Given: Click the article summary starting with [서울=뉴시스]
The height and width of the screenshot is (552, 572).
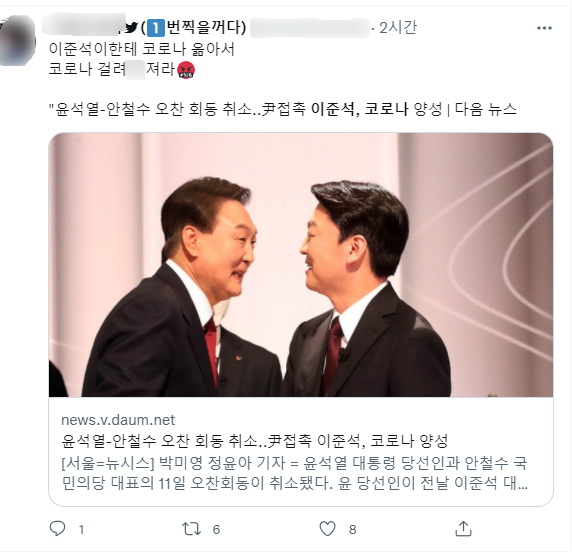Looking at the screenshot, I should click(295, 473).
